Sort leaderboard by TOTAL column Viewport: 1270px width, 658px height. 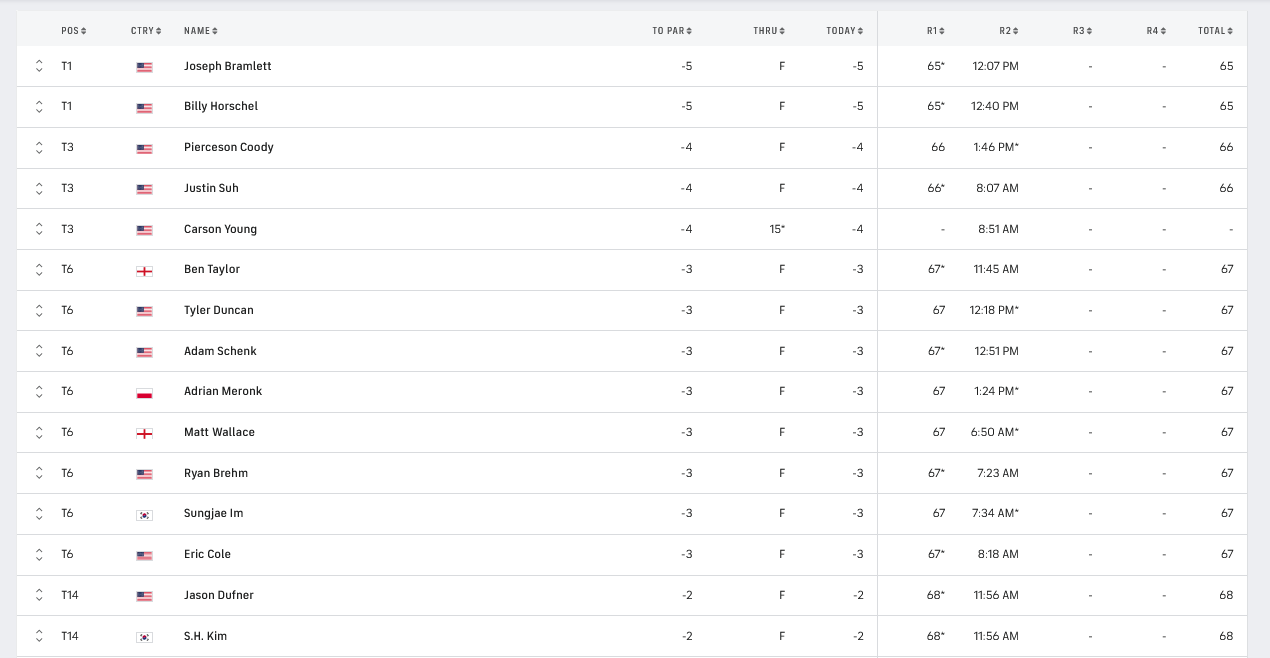click(x=1215, y=31)
